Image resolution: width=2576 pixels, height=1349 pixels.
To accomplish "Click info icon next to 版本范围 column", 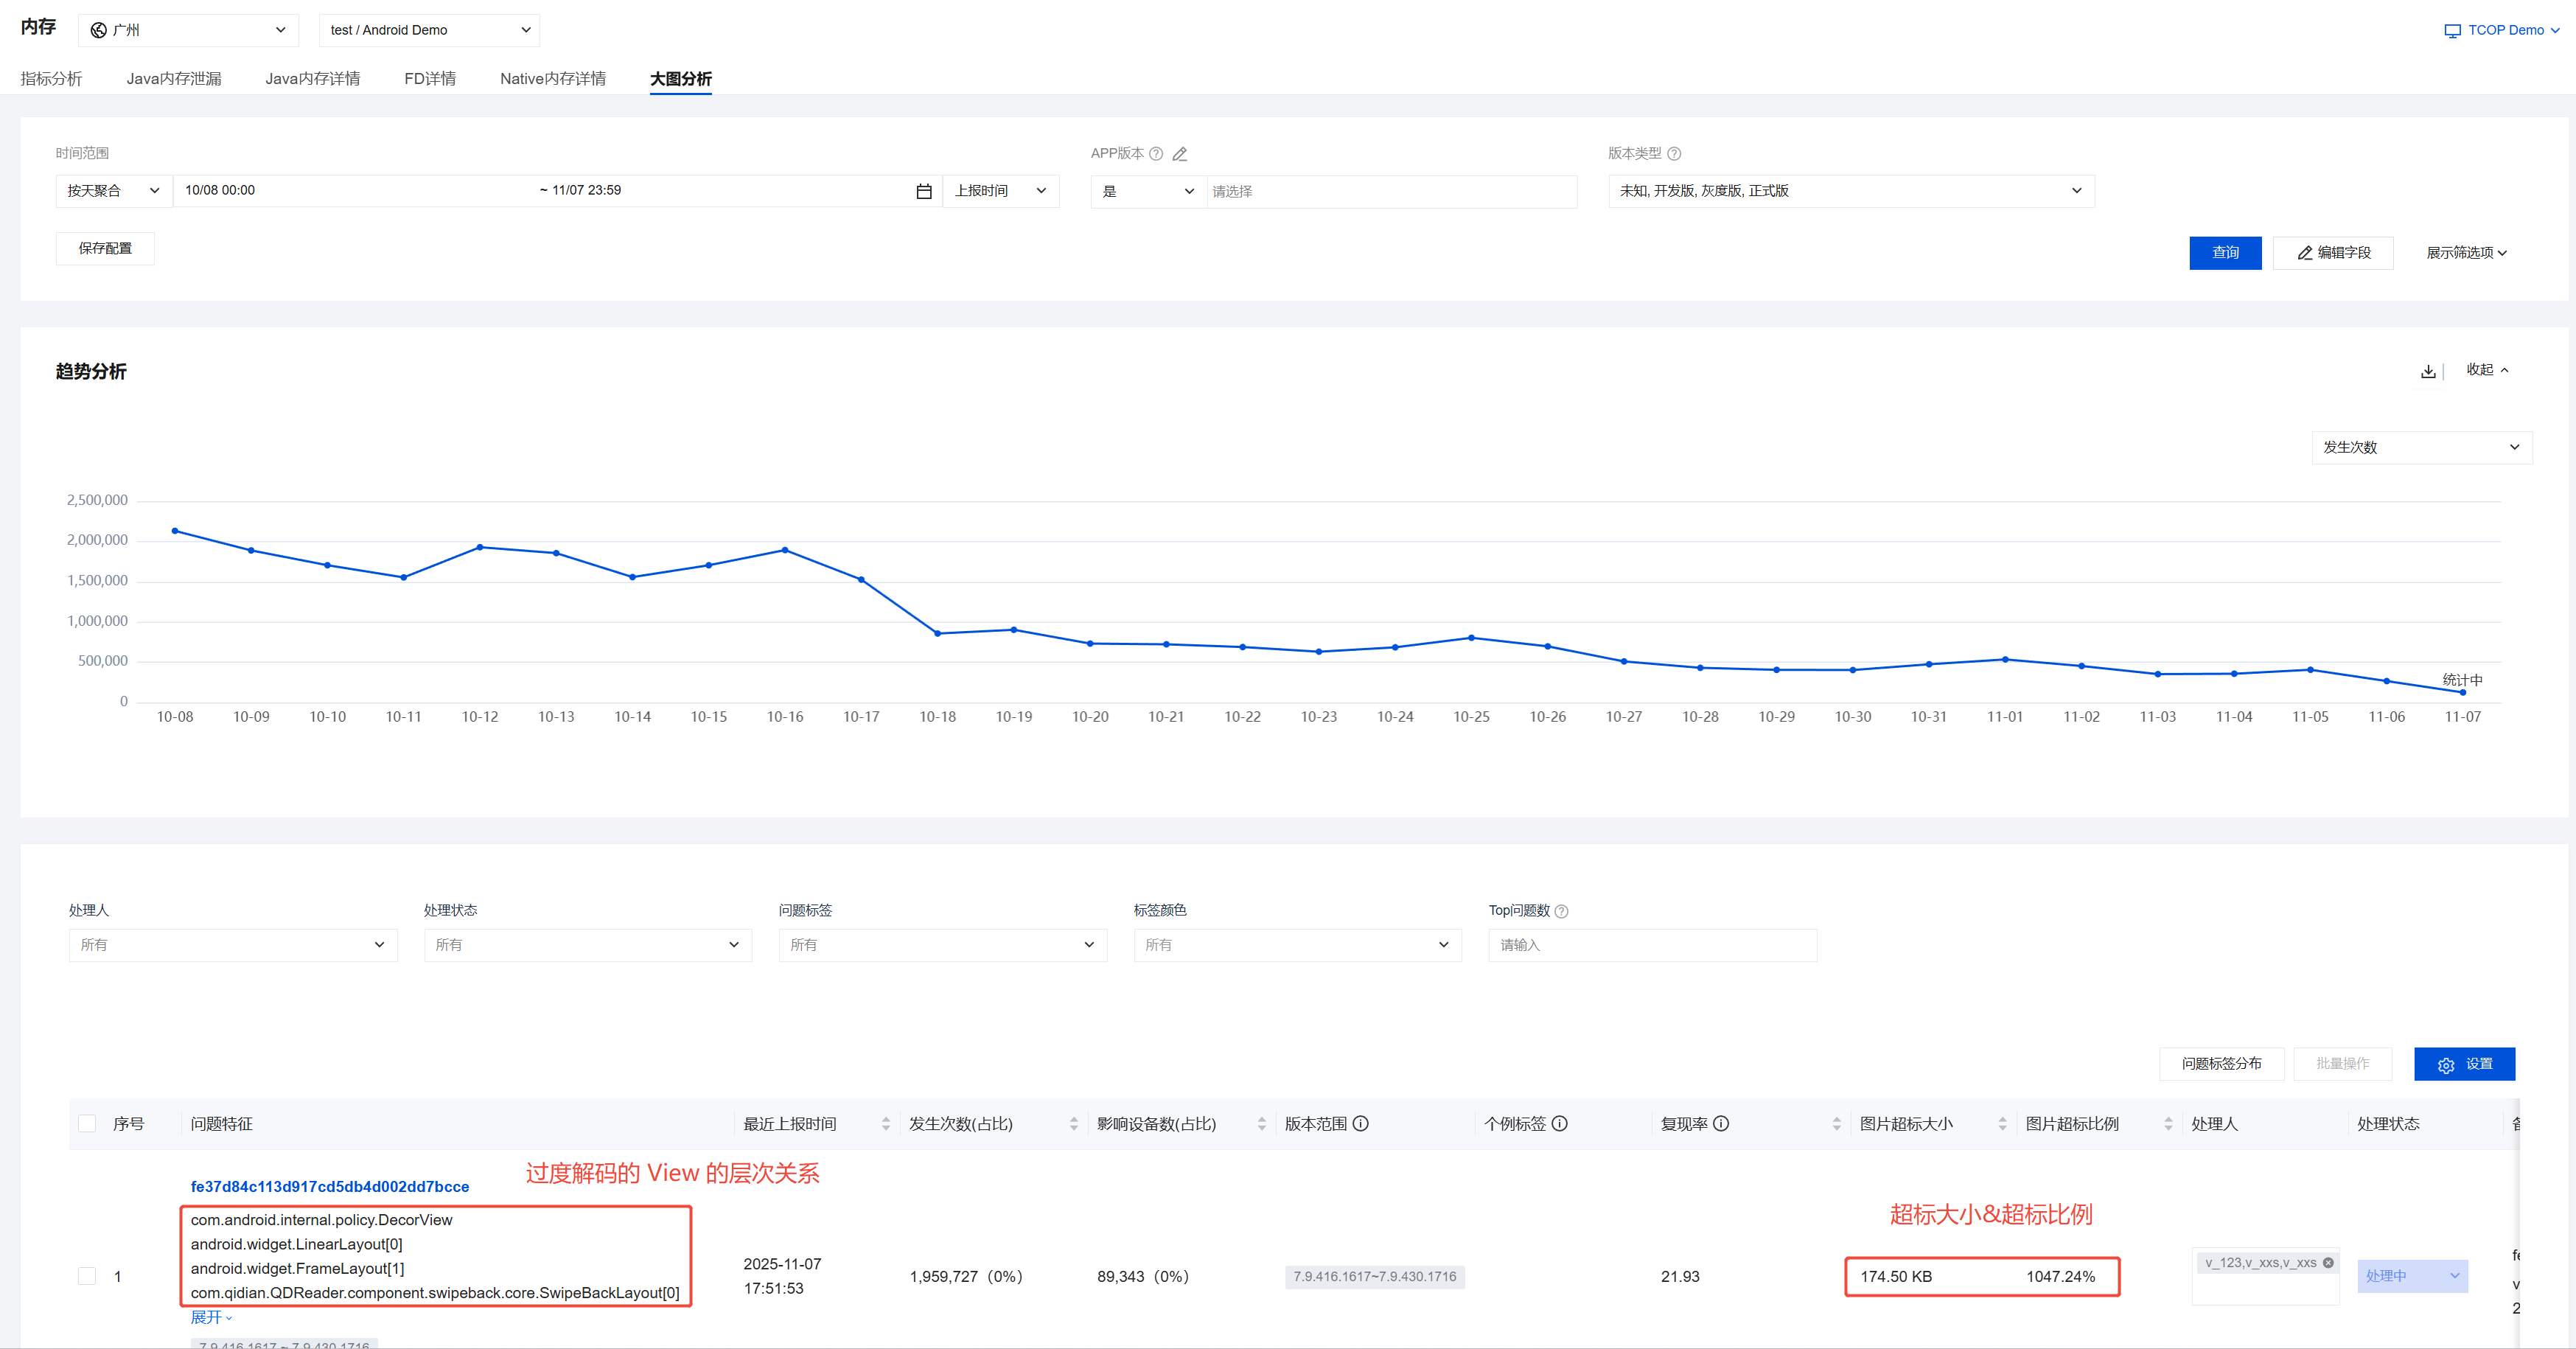I will (1360, 1124).
